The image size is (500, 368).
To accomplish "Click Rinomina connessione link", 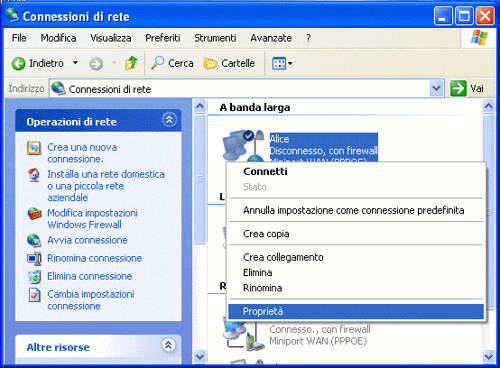I will (x=95, y=258).
